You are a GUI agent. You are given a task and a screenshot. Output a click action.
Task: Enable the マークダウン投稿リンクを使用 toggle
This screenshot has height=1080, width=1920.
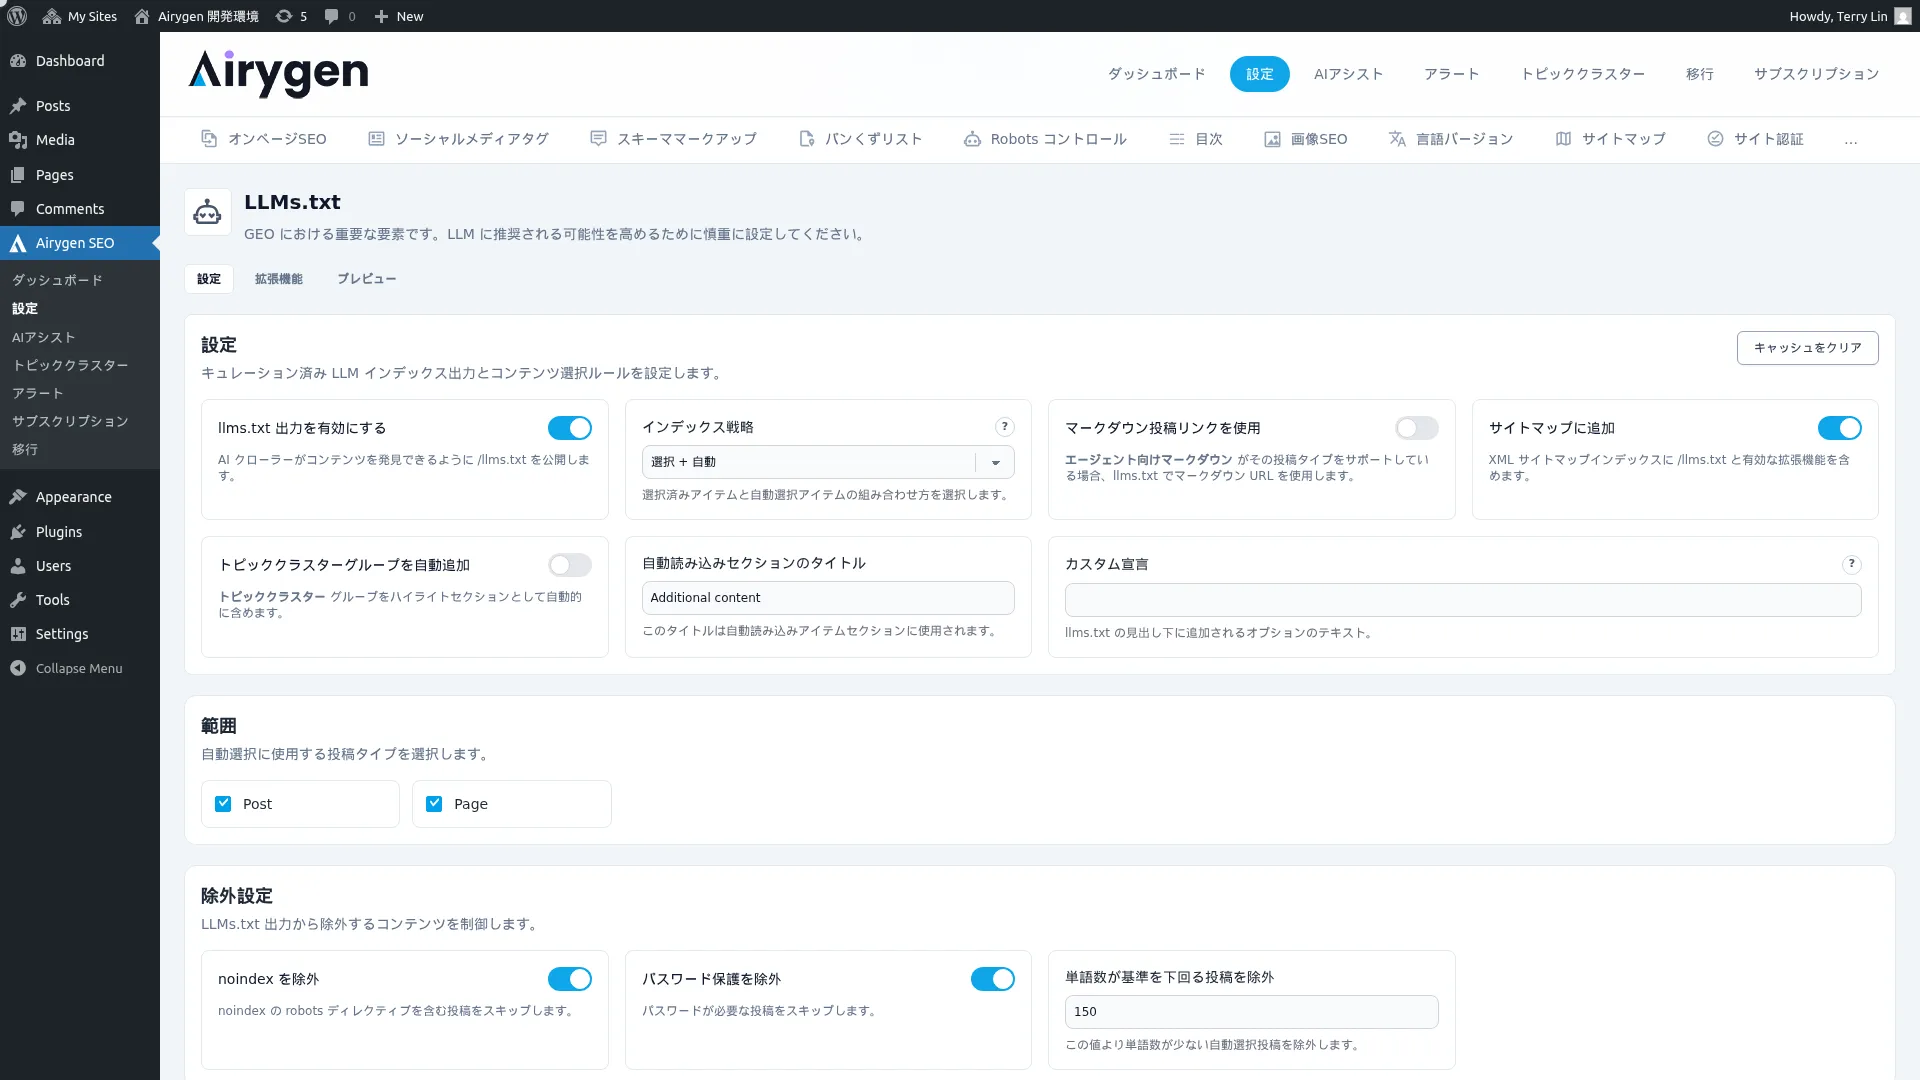click(x=1417, y=428)
